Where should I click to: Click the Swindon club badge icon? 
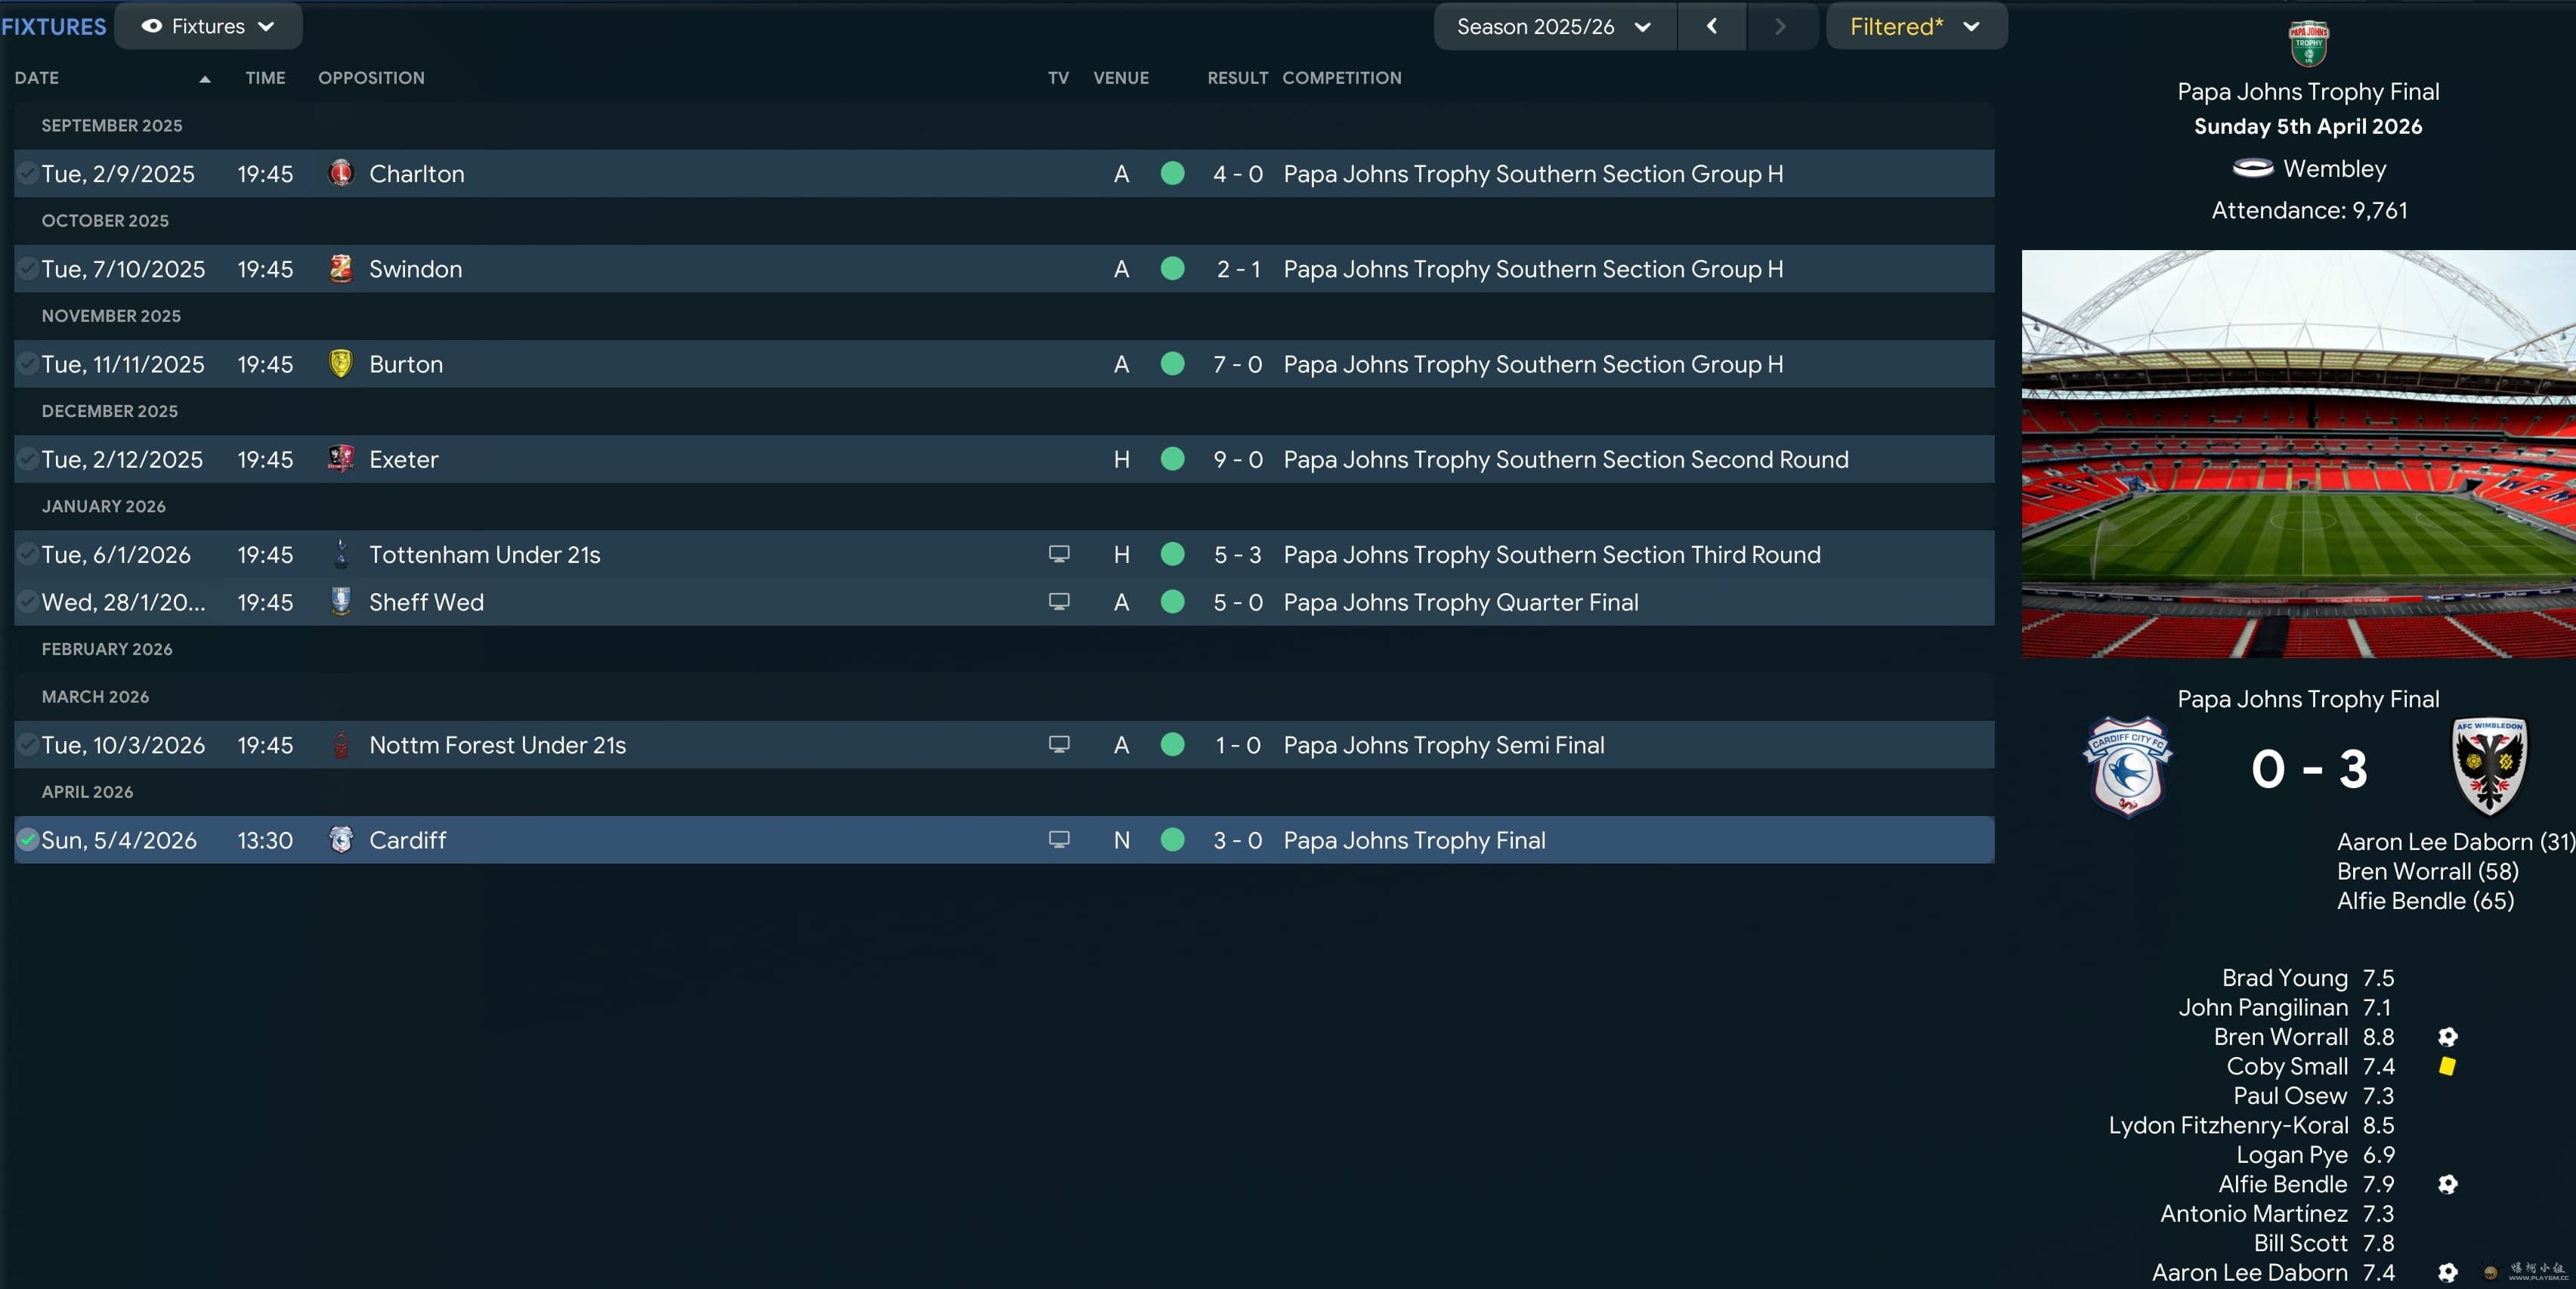[341, 268]
